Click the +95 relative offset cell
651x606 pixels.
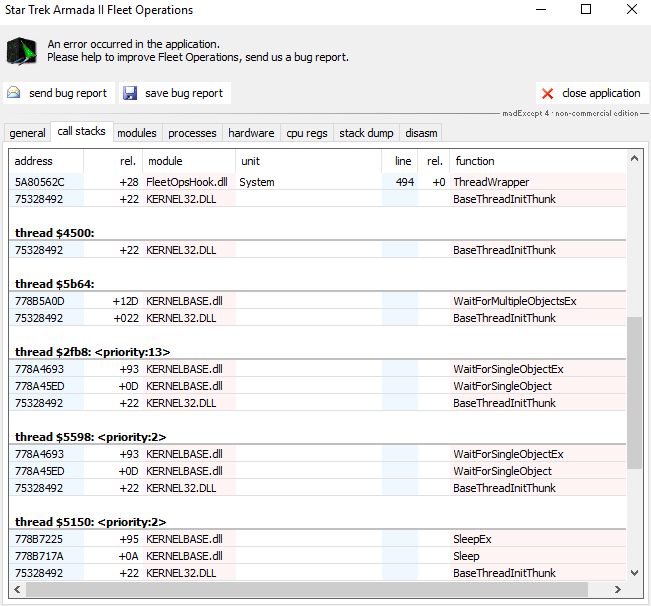[x=113, y=539]
